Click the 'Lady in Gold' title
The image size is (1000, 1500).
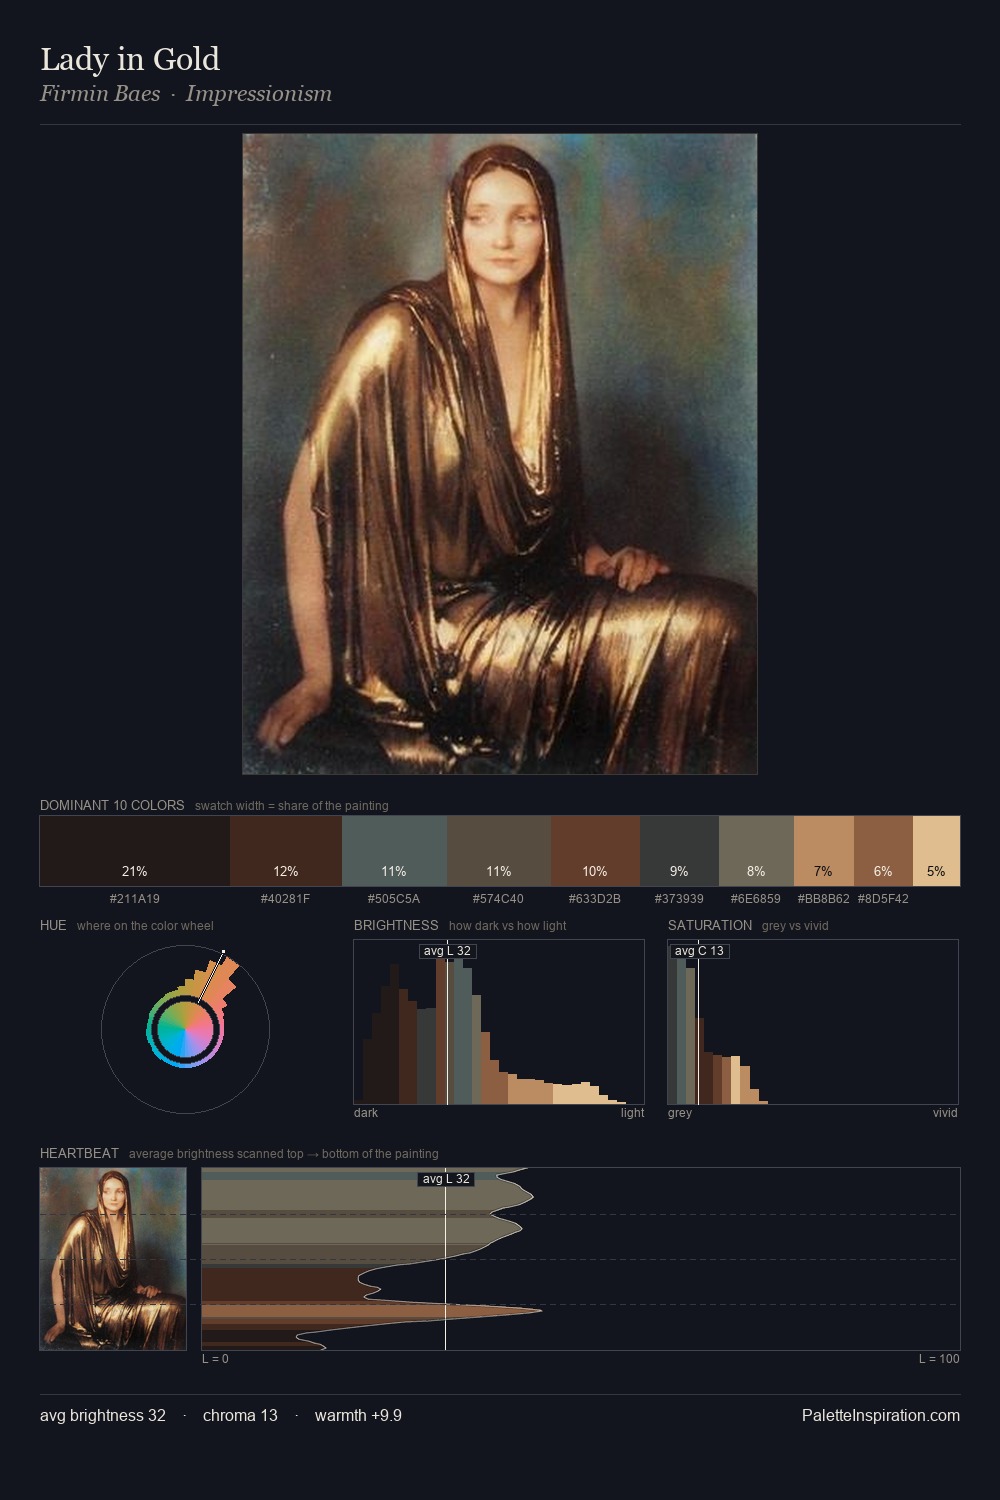coord(130,60)
